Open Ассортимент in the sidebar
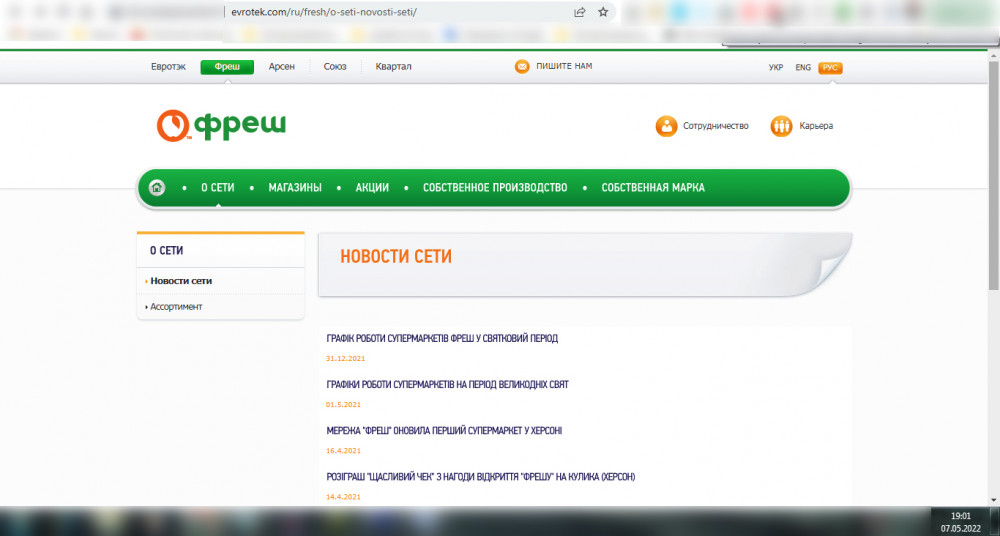The width and height of the screenshot is (1000, 536). tap(176, 307)
